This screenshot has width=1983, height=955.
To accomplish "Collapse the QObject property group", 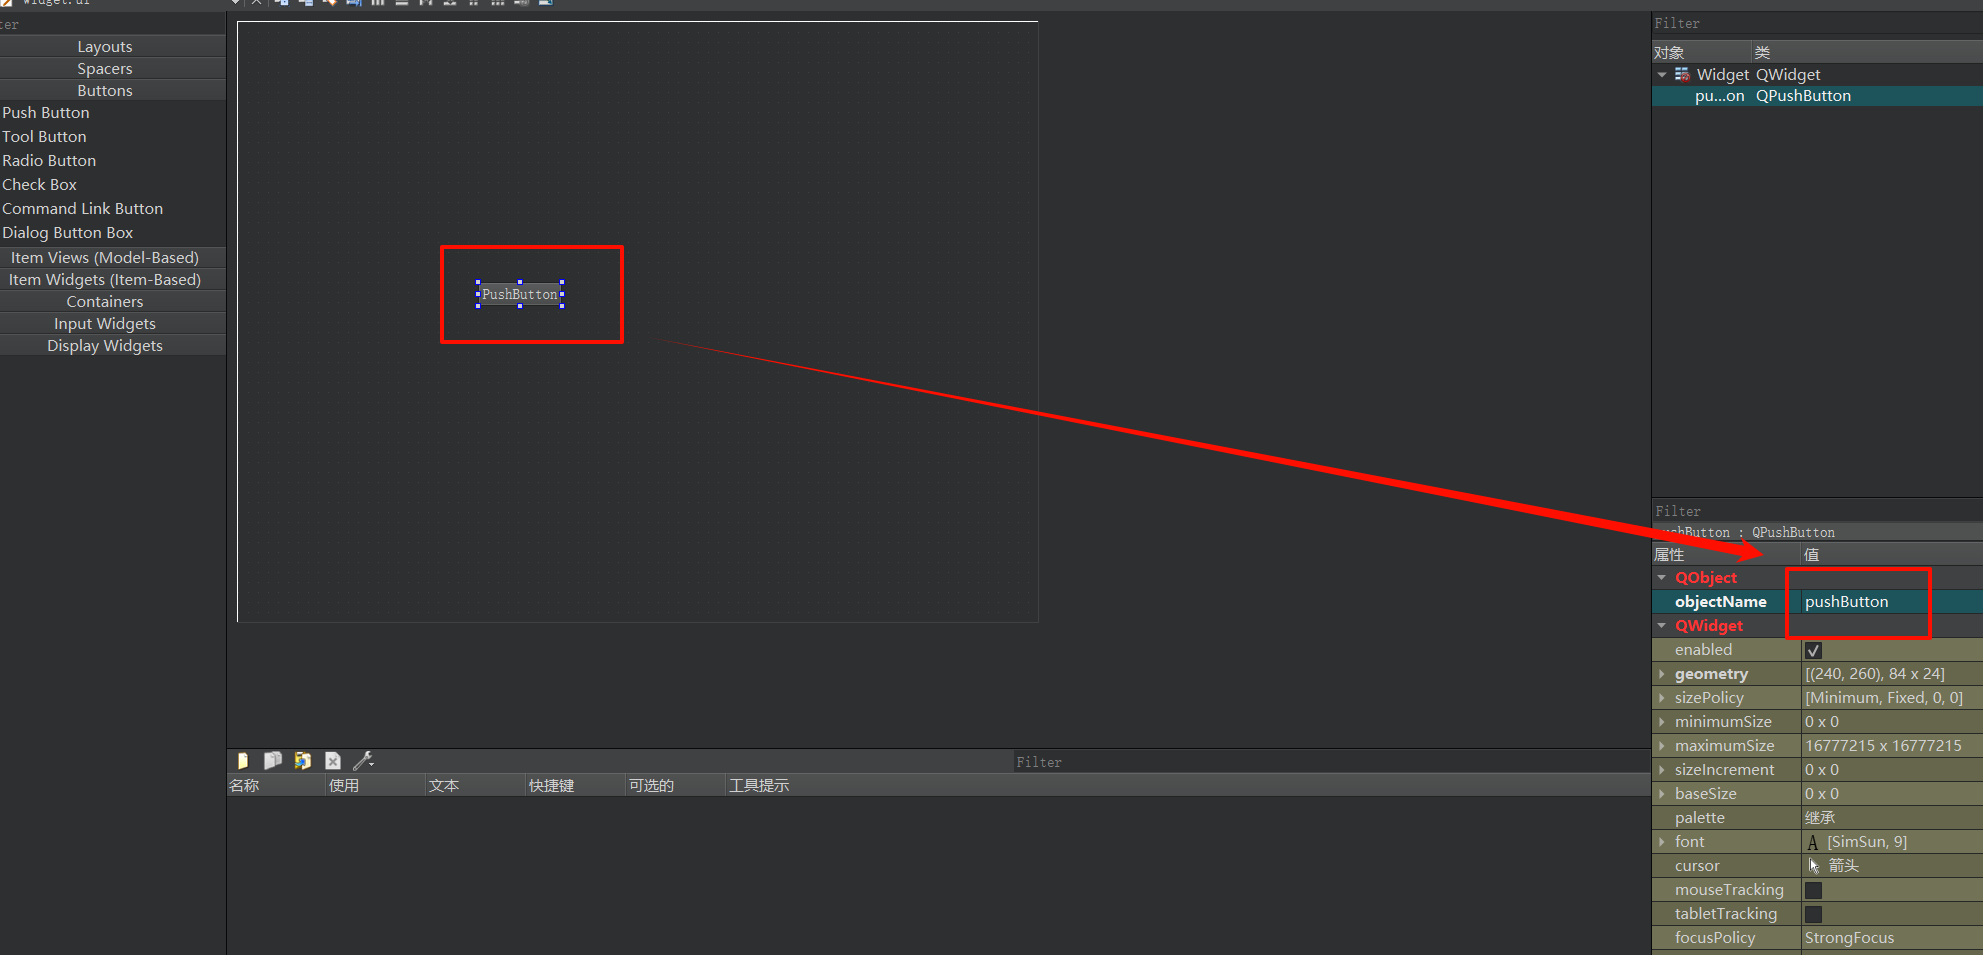I will pyautogui.click(x=1662, y=578).
